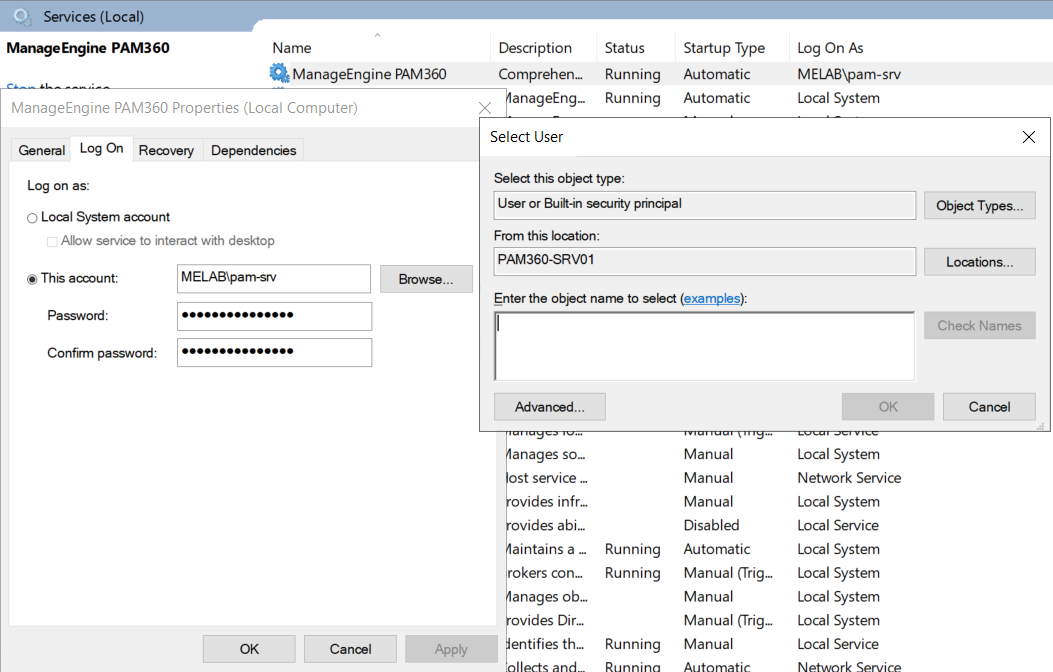Select the Local System account radio button
Screen dimensions: 1053x672
tap(33, 218)
